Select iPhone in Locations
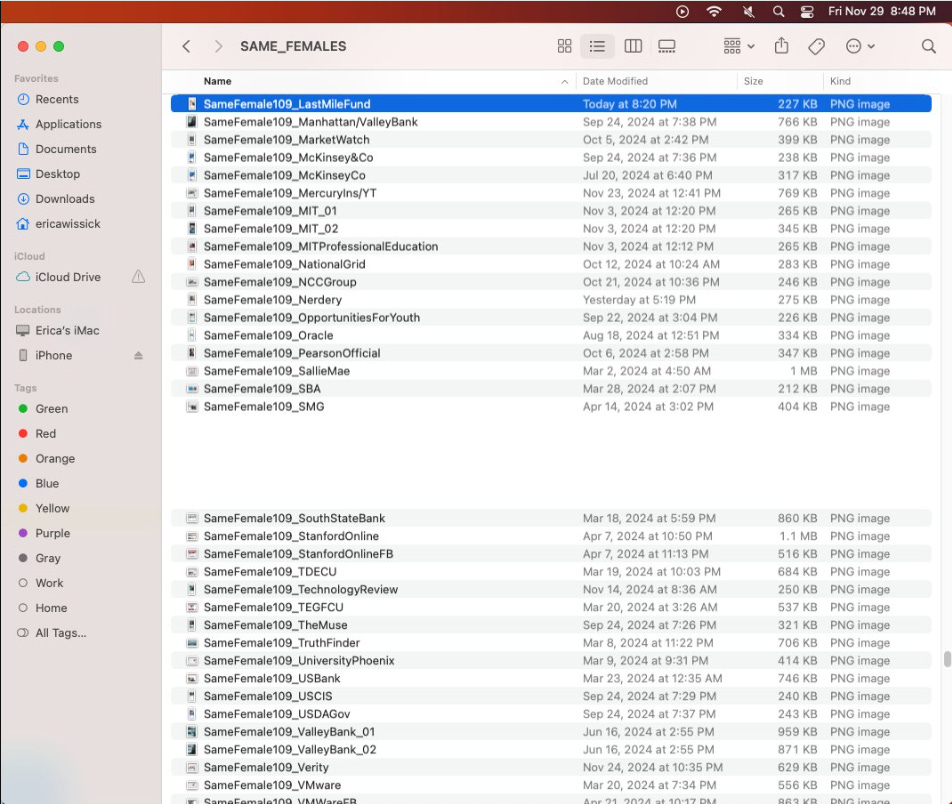 [x=53, y=355]
